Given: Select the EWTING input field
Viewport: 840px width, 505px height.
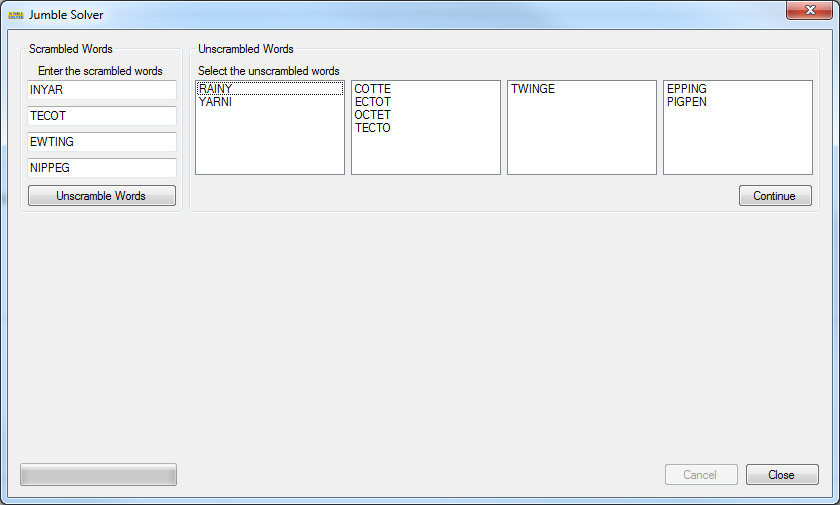Looking at the screenshot, I should pyautogui.click(x=102, y=142).
